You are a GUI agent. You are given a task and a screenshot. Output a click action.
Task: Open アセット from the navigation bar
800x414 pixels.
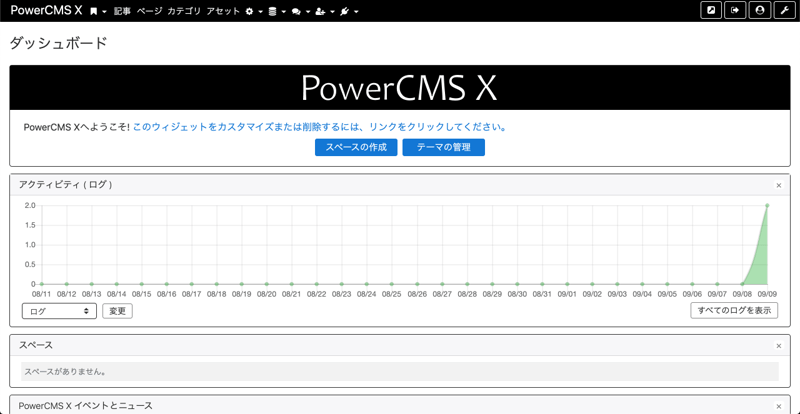tap(223, 11)
